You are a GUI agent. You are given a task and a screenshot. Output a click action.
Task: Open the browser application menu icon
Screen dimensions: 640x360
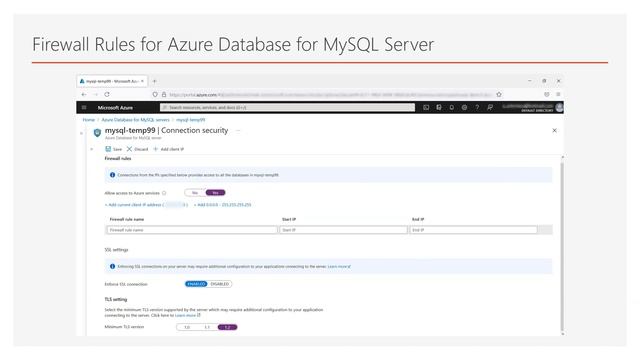[558, 94]
